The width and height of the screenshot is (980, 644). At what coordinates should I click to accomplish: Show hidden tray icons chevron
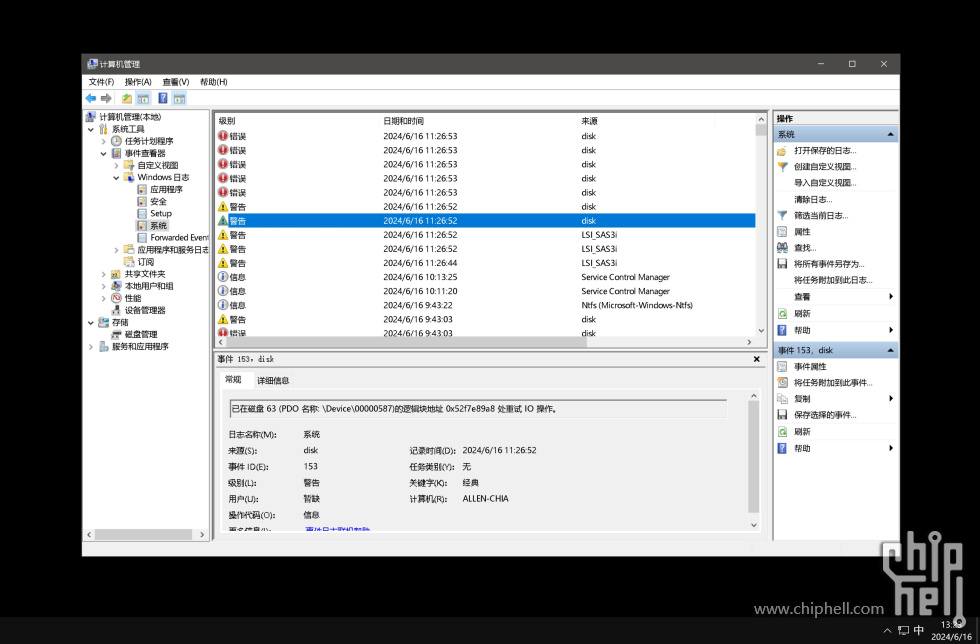click(x=887, y=630)
